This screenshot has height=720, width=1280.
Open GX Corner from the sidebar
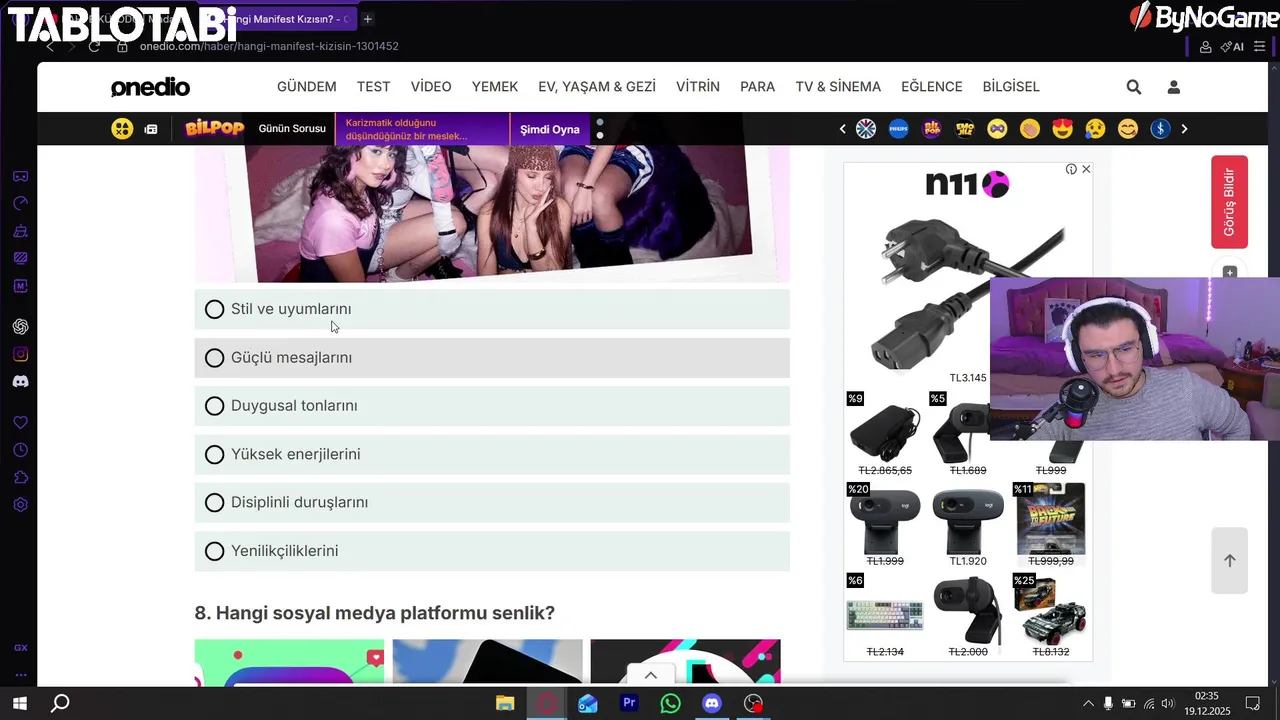click(20, 177)
